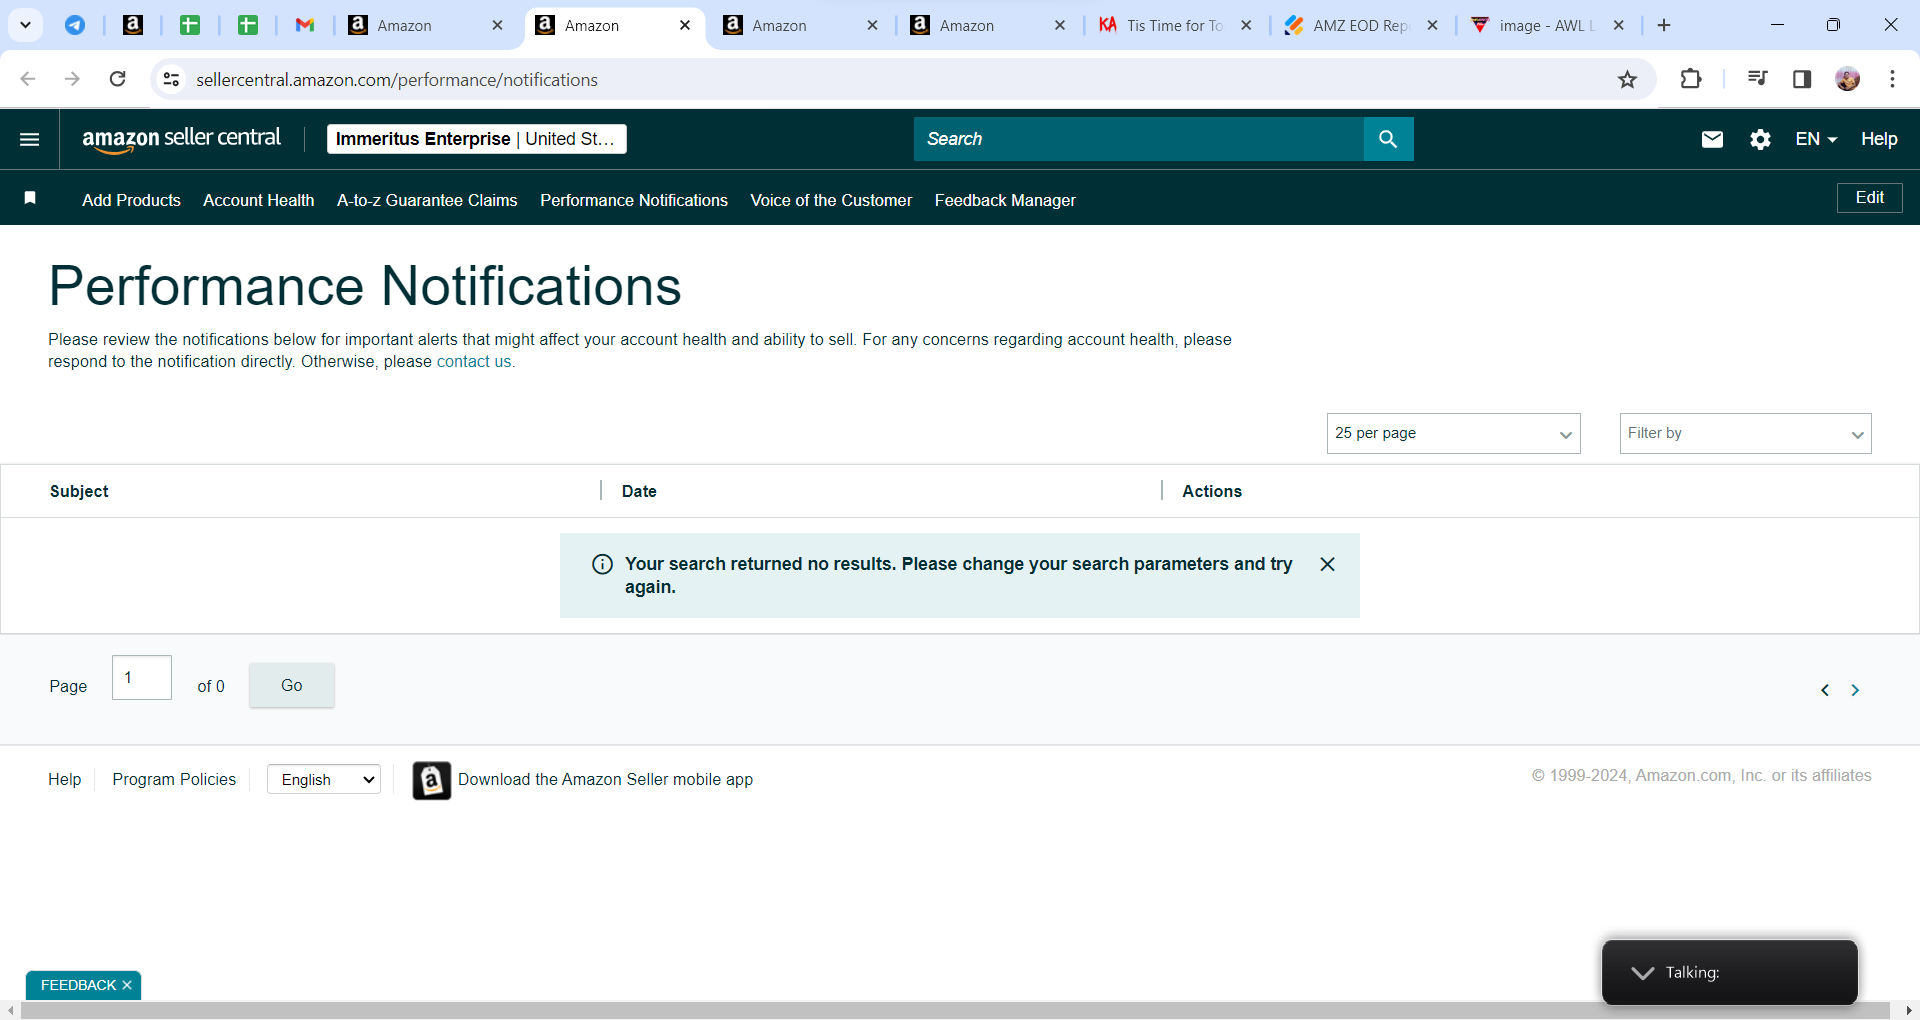This screenshot has width=1920, height=1020.
Task: Click the Amazon Seller Central logo
Action: tap(181, 139)
